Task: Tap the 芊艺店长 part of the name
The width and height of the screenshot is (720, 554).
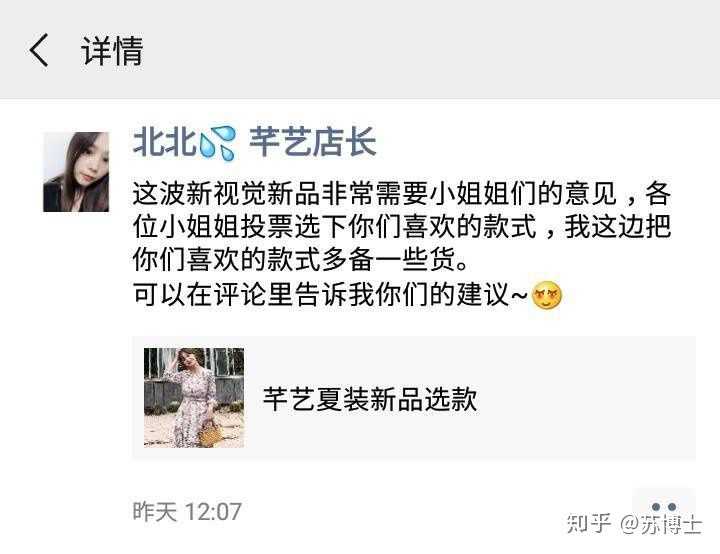Action: pyautogui.click(x=312, y=142)
